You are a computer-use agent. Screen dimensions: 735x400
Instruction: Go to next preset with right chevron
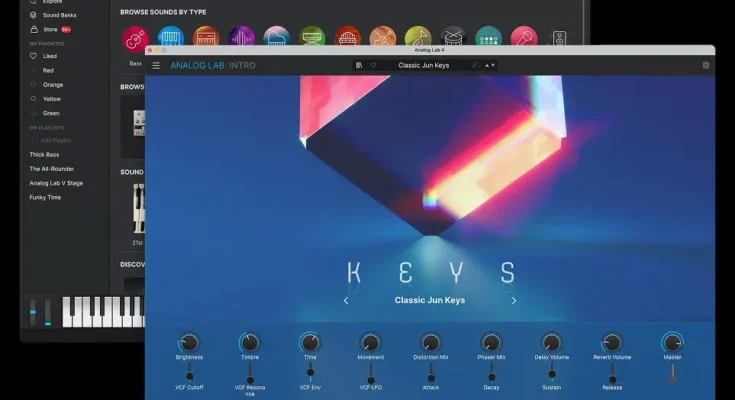(514, 301)
